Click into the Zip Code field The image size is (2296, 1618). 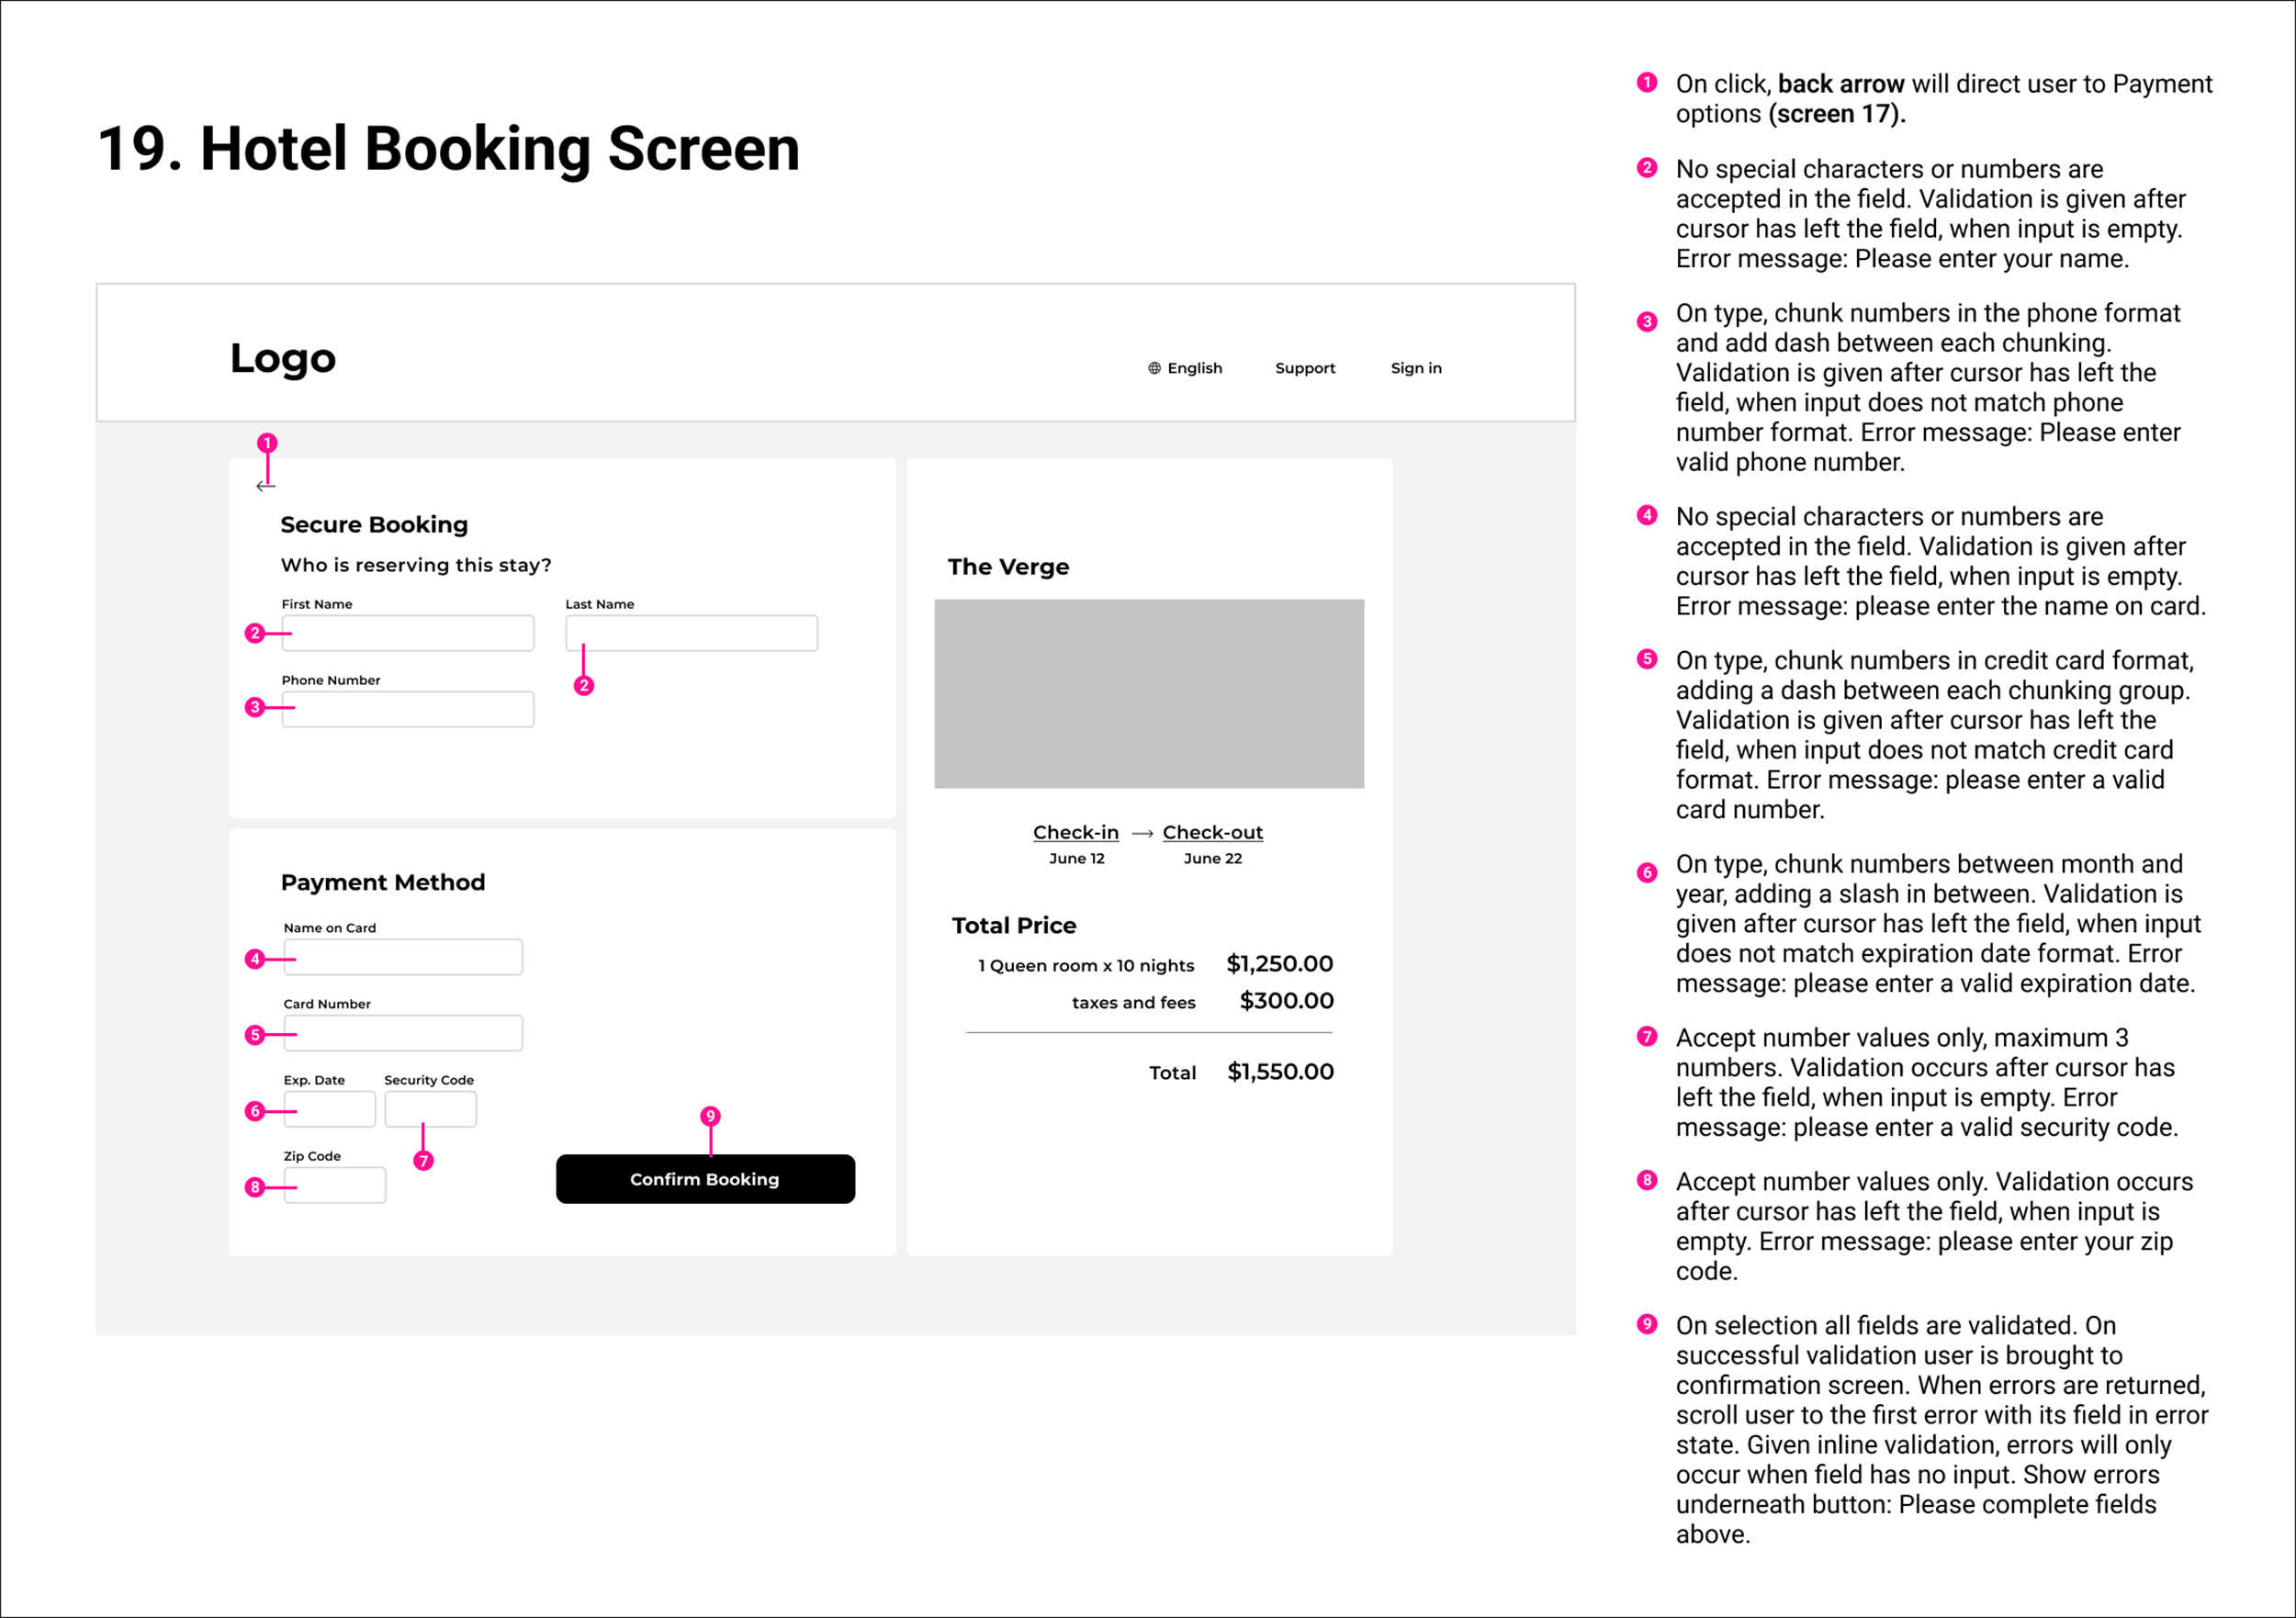point(336,1185)
